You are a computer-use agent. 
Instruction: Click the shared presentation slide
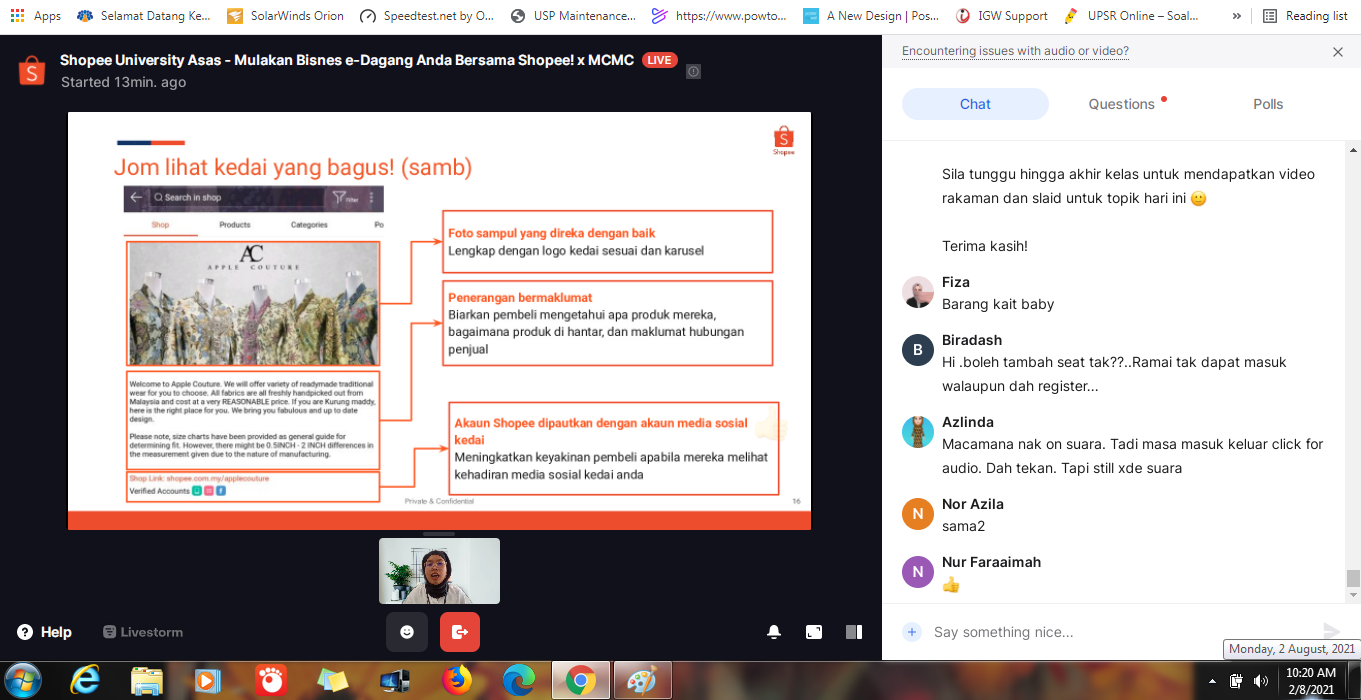pyautogui.click(x=439, y=321)
